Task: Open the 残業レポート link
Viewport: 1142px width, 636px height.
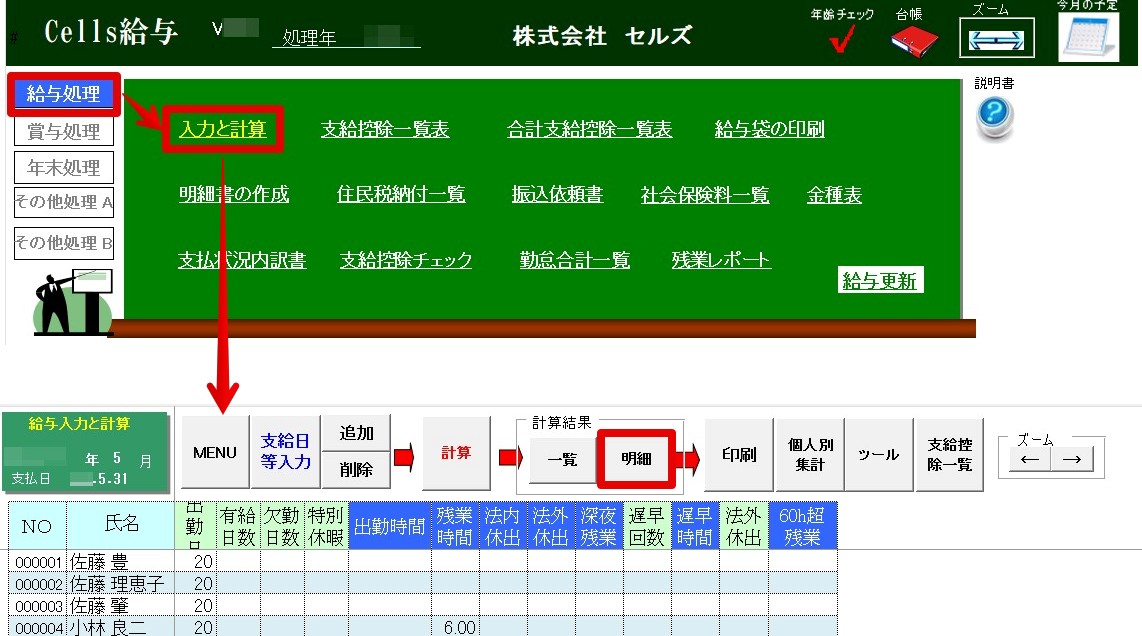Action: click(x=721, y=260)
